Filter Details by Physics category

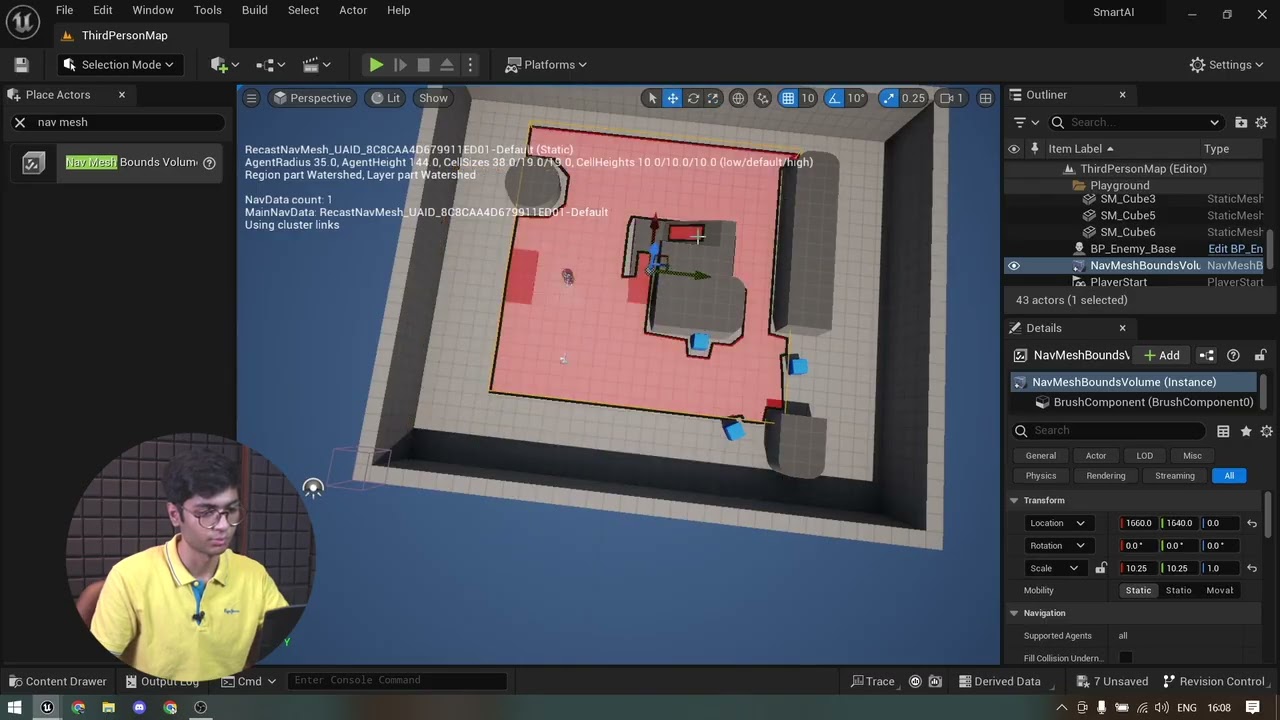pos(1040,476)
